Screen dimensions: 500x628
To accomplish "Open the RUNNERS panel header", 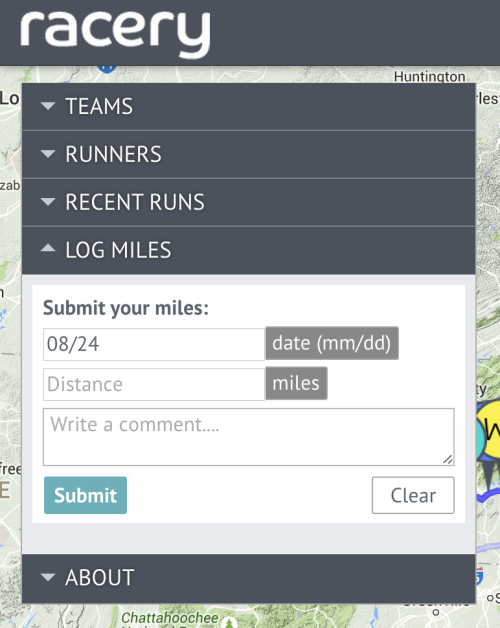I will click(249, 155).
